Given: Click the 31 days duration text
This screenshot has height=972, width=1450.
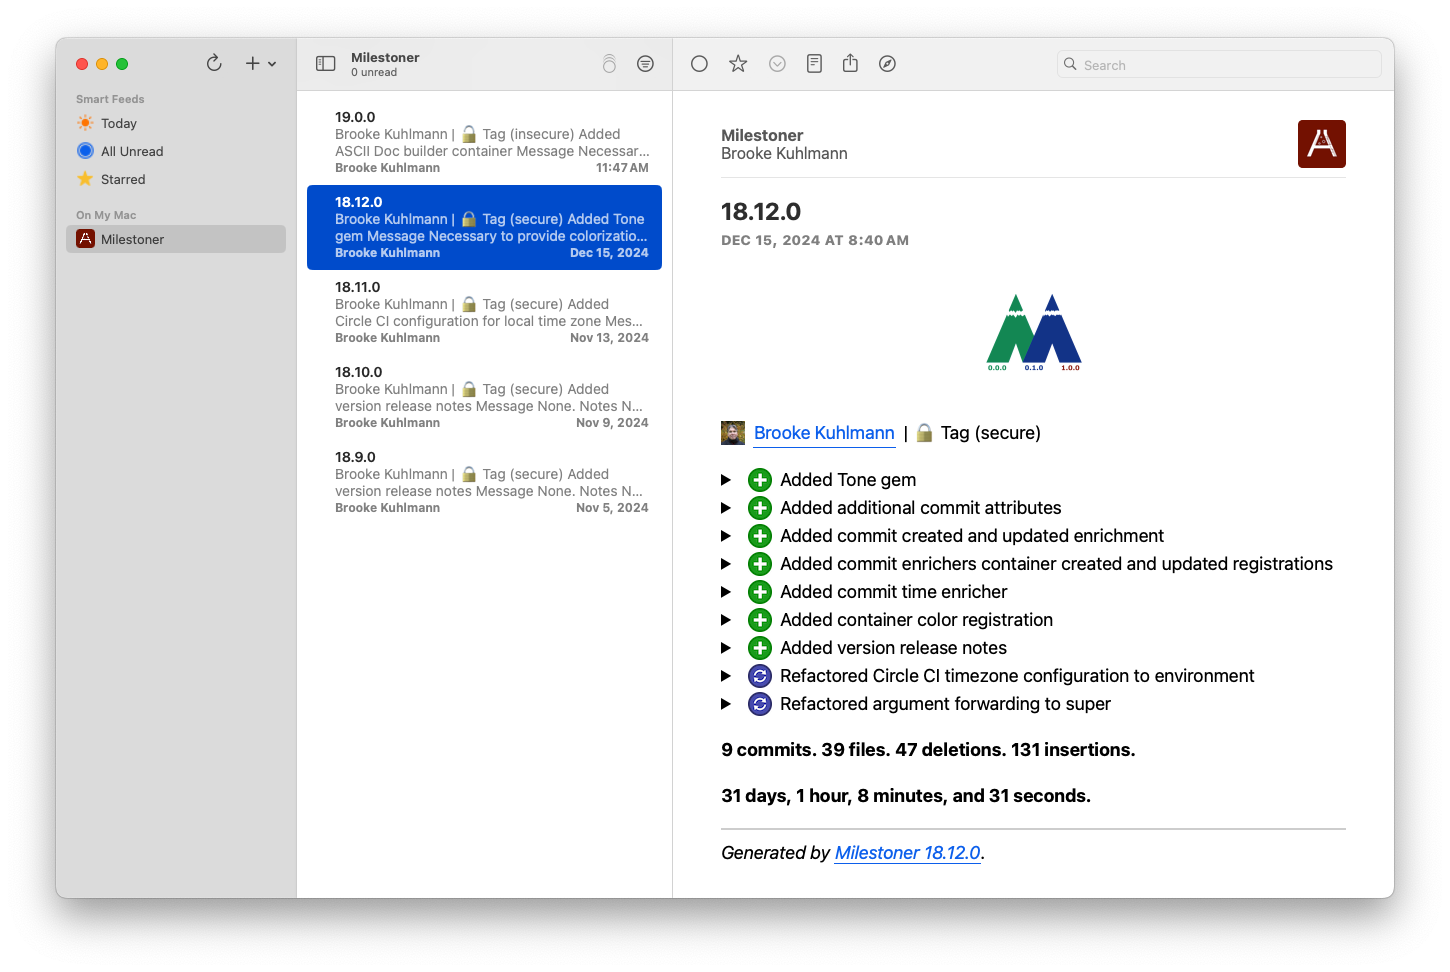Looking at the screenshot, I should [x=906, y=796].
